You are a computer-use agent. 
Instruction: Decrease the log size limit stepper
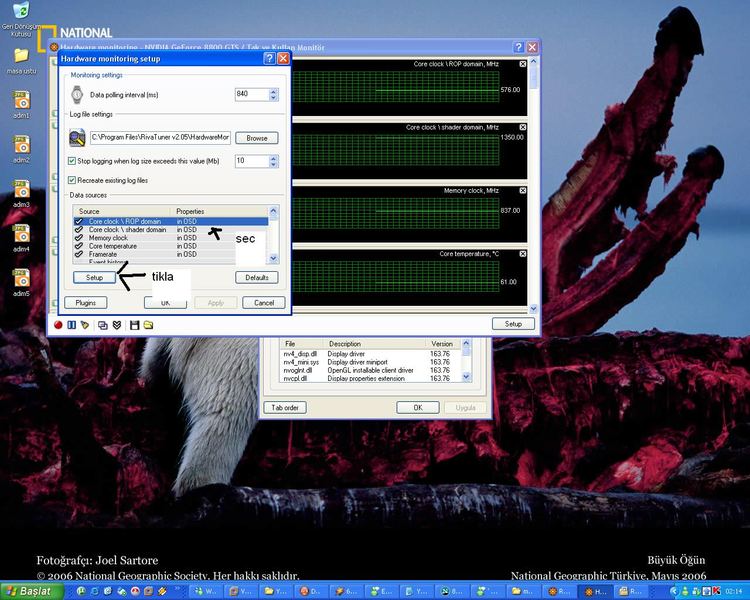pos(273,164)
